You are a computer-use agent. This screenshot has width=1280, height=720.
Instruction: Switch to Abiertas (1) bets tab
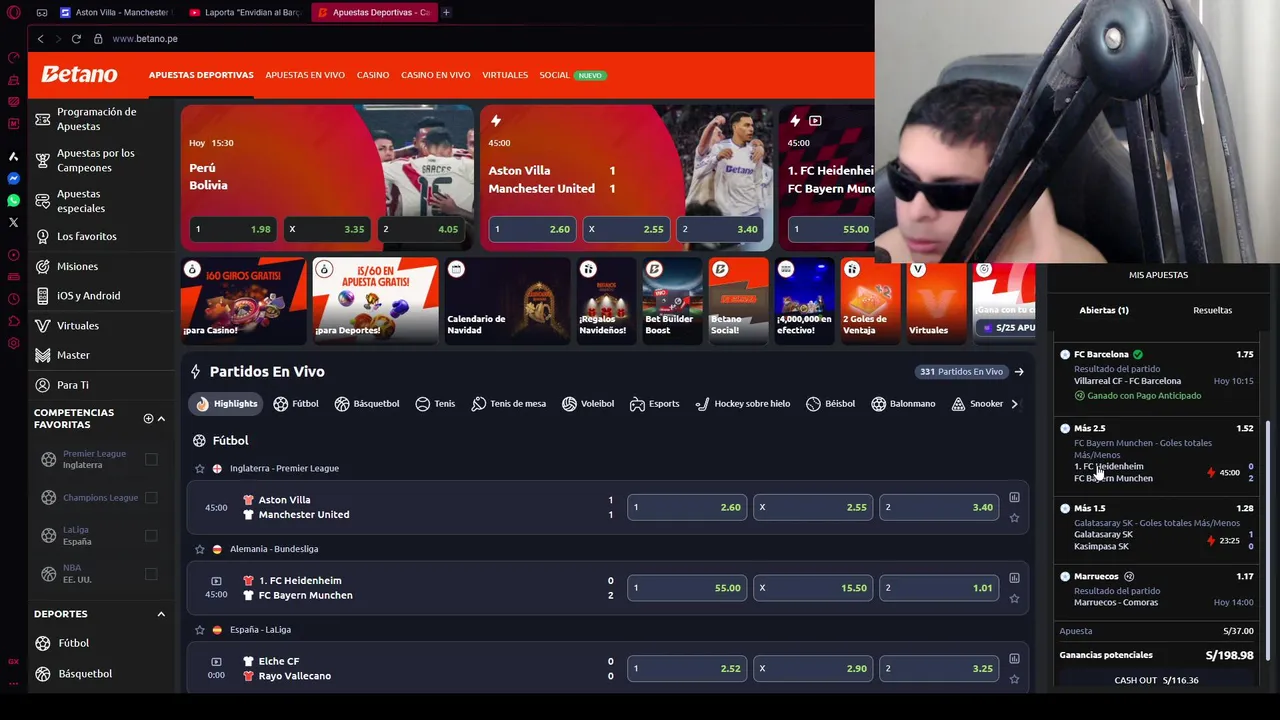[1104, 310]
